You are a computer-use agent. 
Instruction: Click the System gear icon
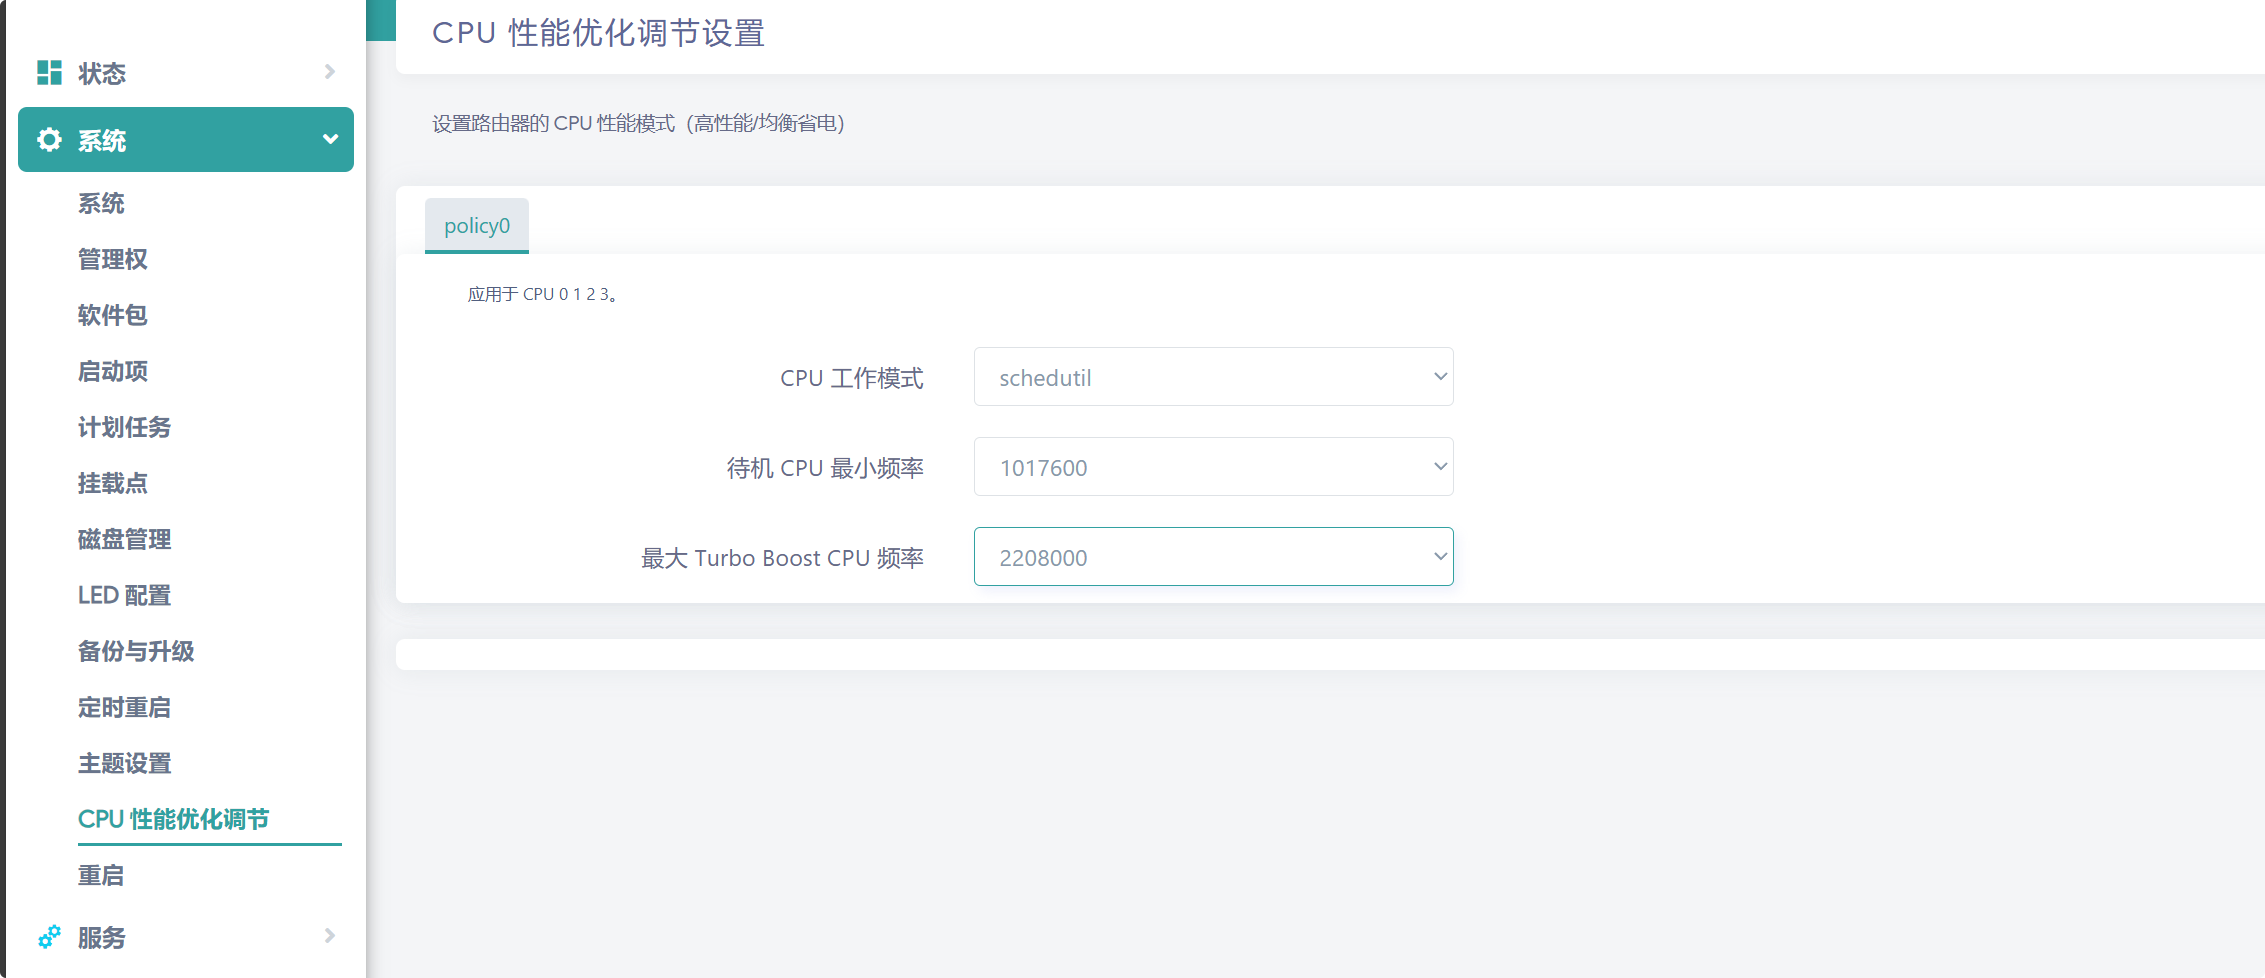pos(49,140)
